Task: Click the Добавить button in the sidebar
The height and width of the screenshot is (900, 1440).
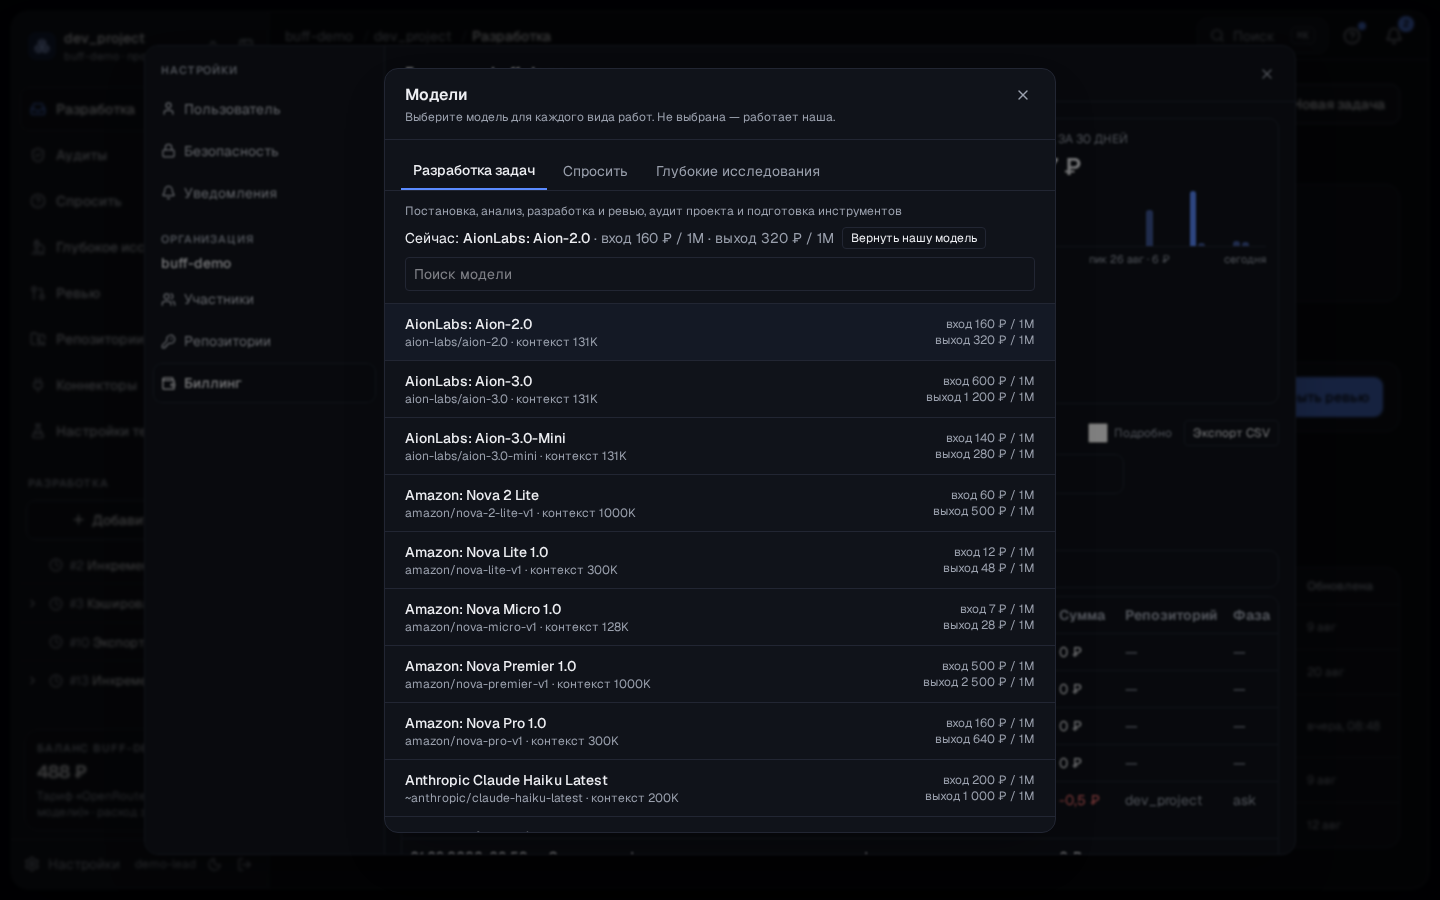Action: pyautogui.click(x=110, y=520)
